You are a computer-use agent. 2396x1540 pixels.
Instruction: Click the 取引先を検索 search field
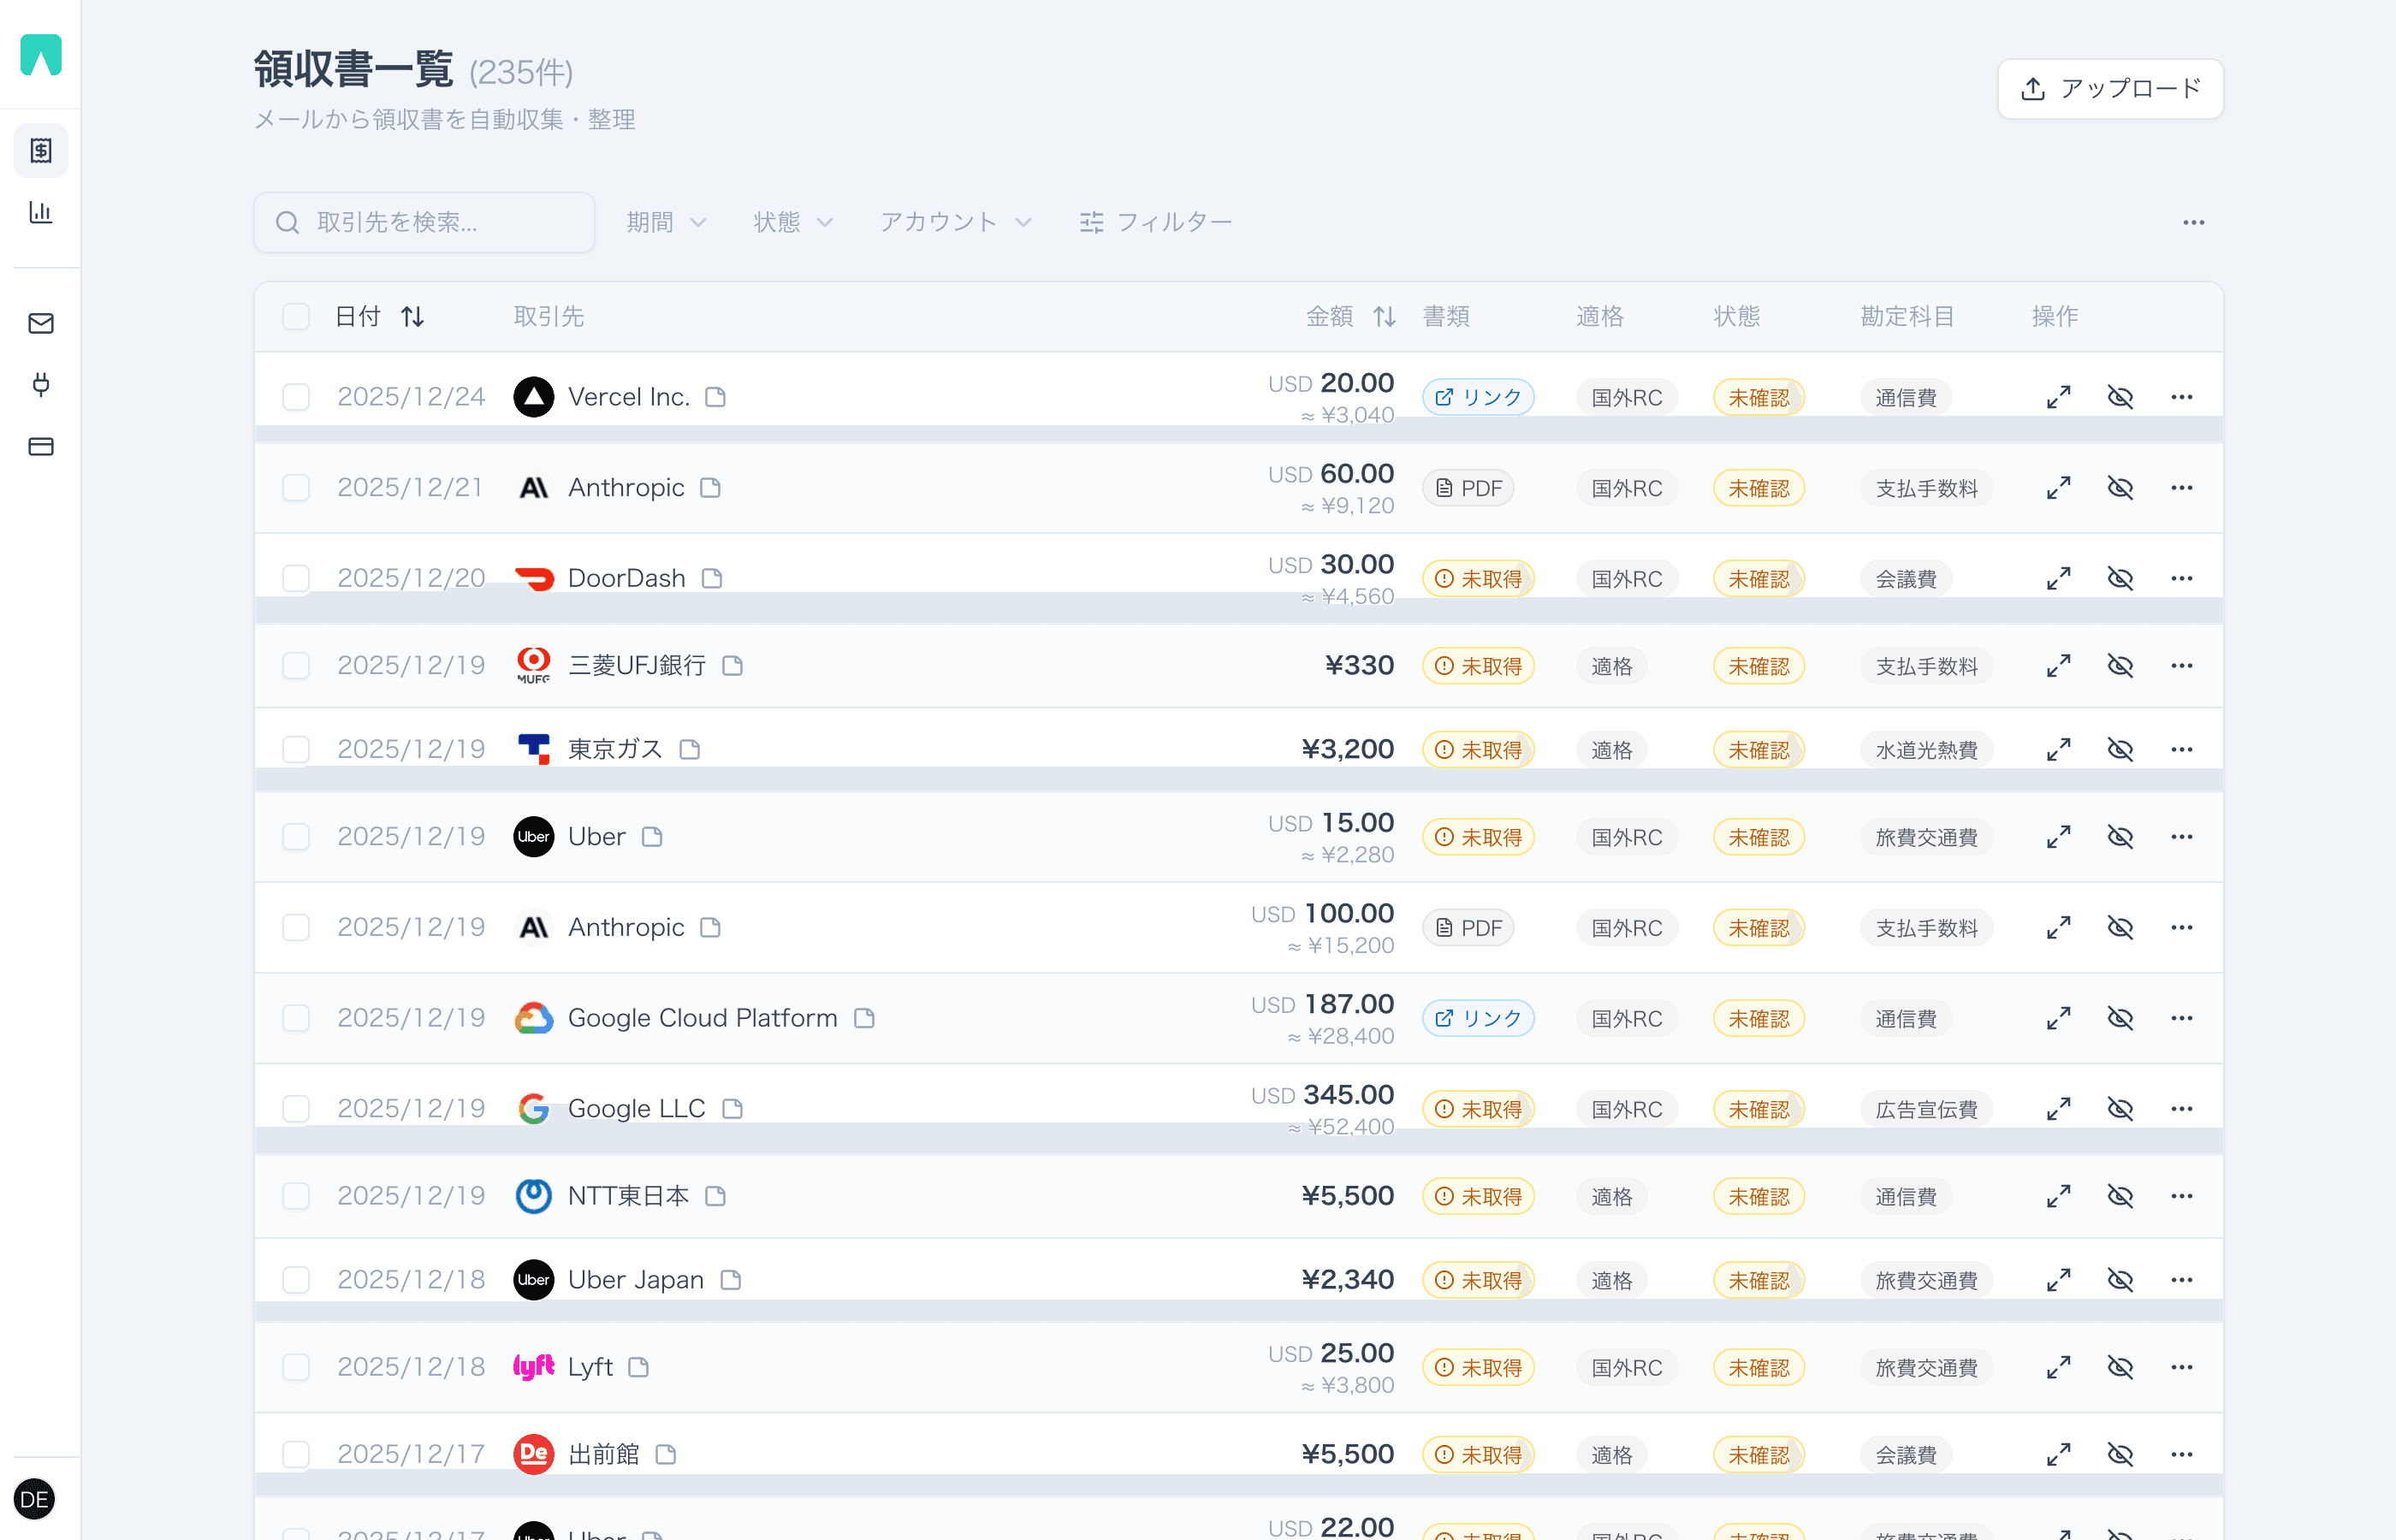[x=425, y=222]
